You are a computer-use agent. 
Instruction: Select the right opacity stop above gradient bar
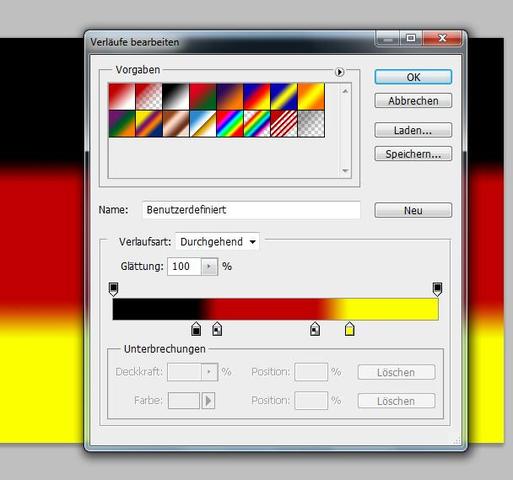pos(437,289)
